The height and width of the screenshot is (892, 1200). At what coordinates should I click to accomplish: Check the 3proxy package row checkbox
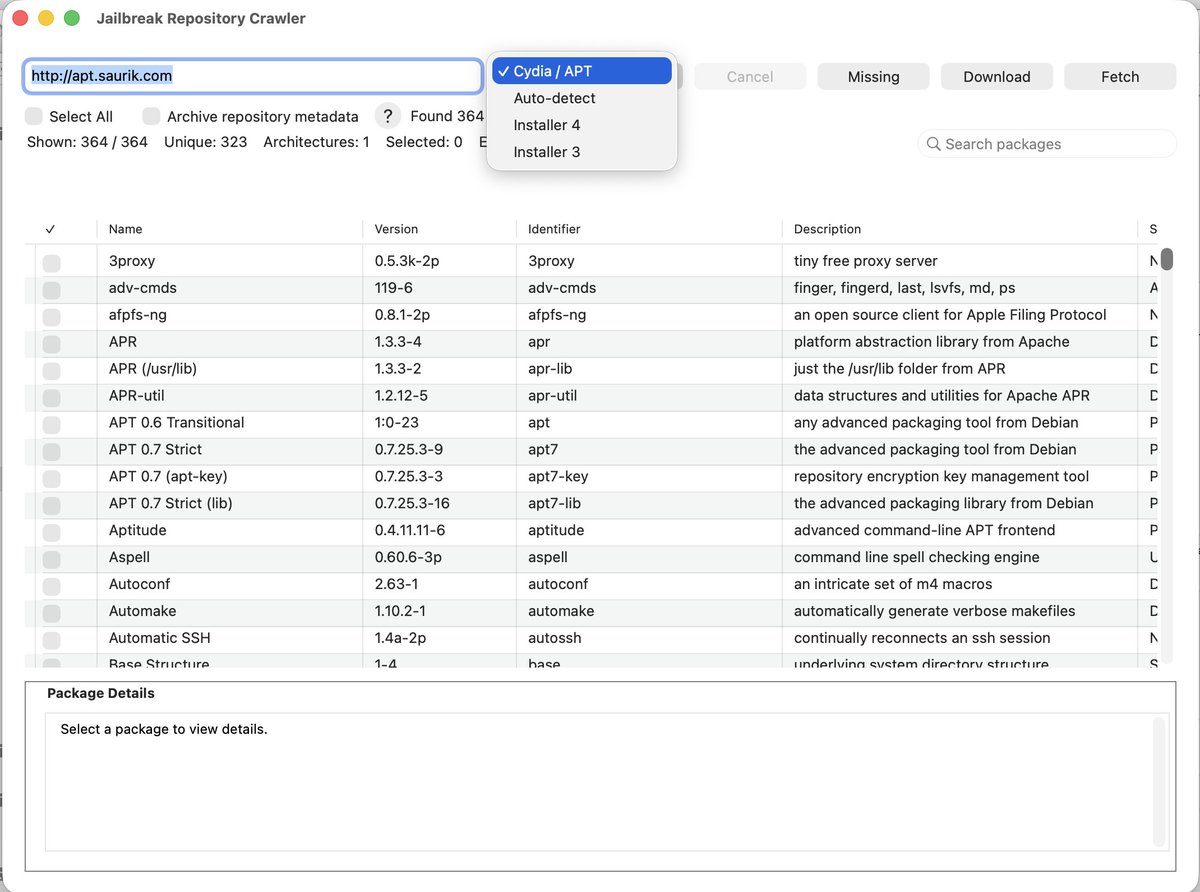51,262
